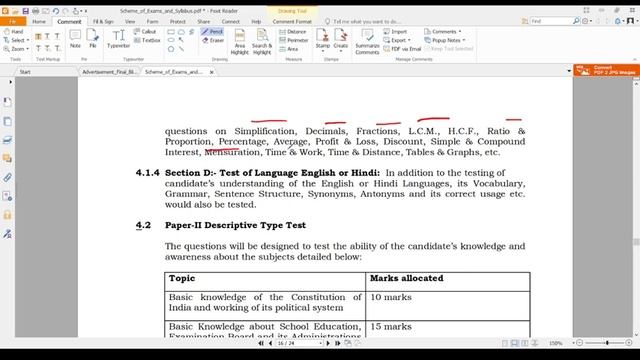Select the Typewriter tool
Image resolution: width=640 pixels, height=360 pixels.
pyautogui.click(x=118, y=39)
